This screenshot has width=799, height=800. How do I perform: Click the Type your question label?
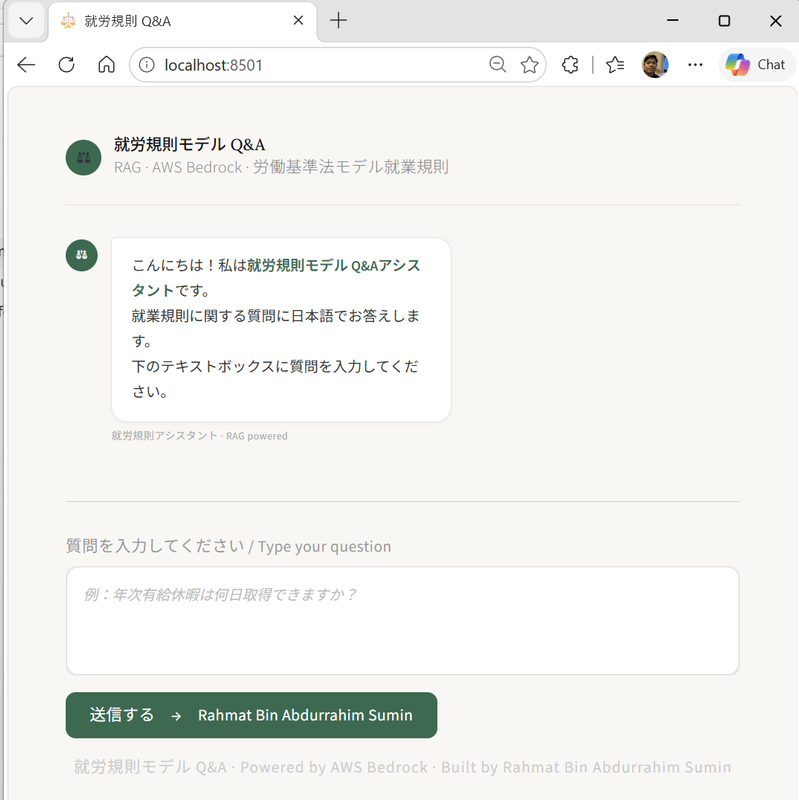229,546
